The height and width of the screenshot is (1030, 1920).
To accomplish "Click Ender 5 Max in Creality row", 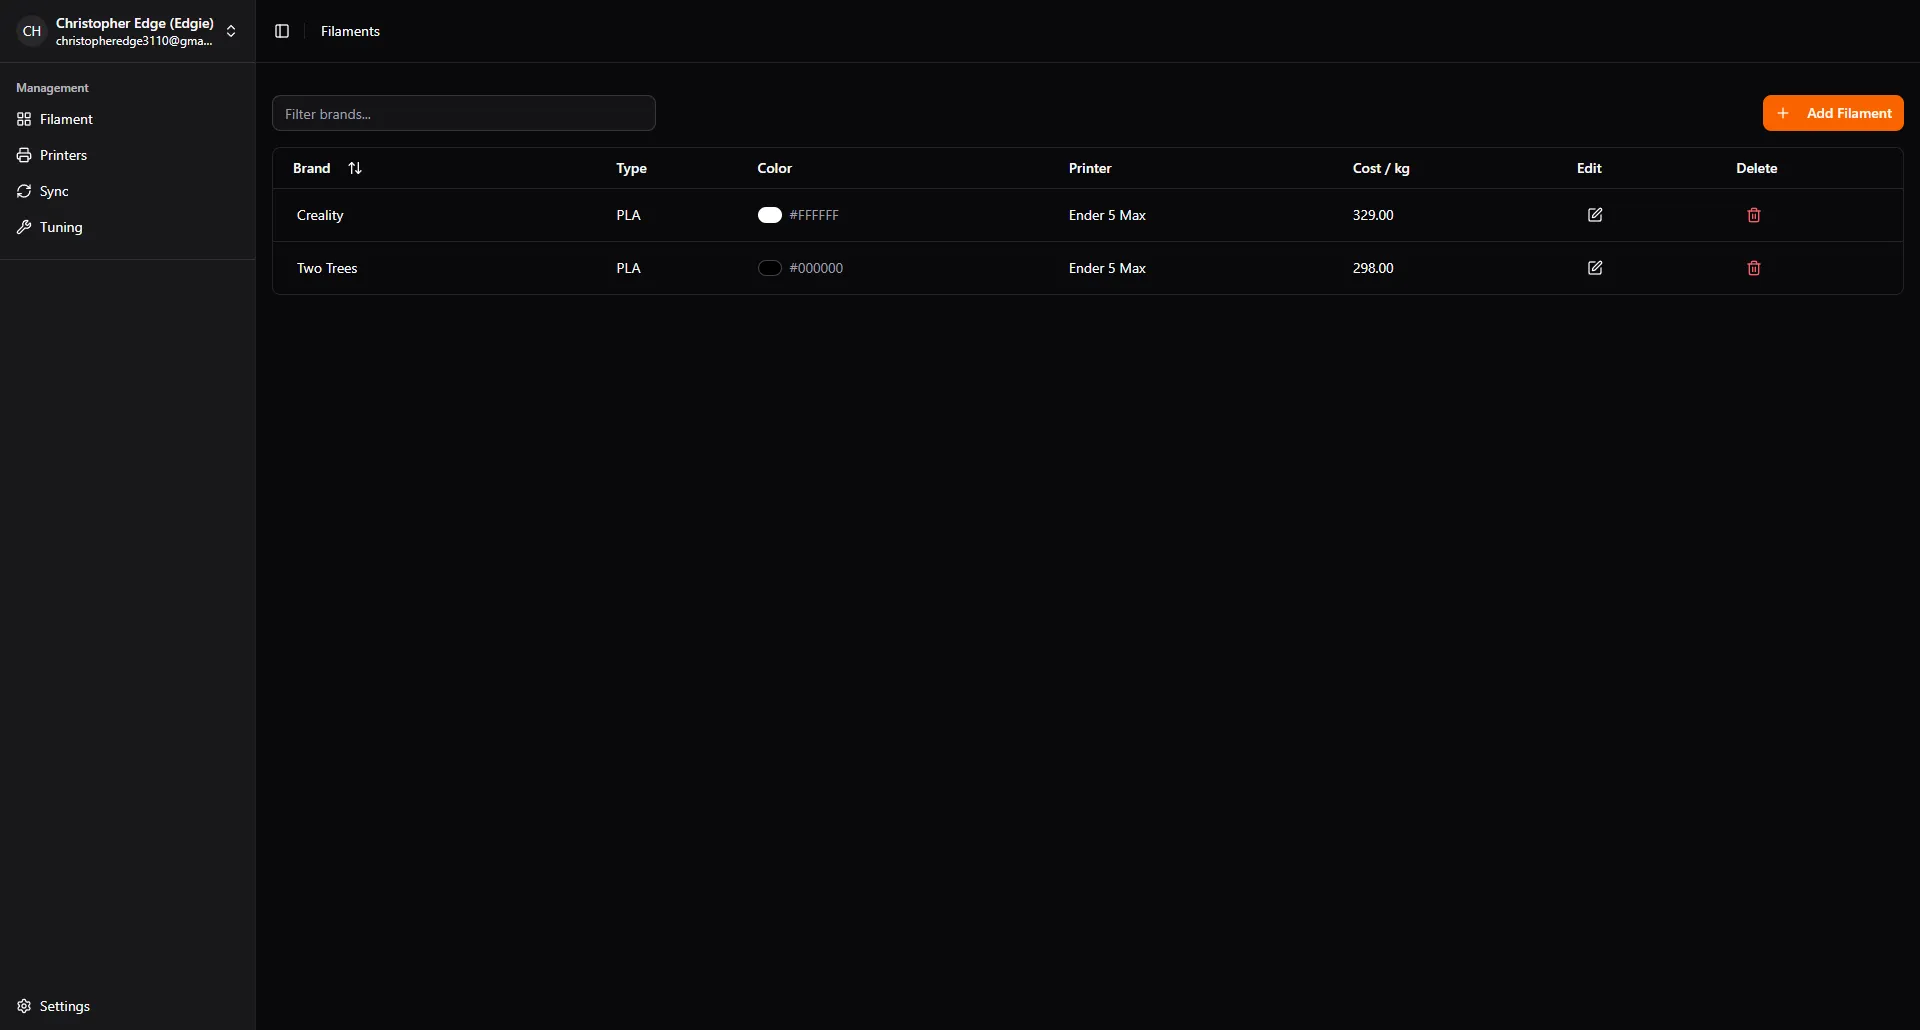I will 1107,215.
